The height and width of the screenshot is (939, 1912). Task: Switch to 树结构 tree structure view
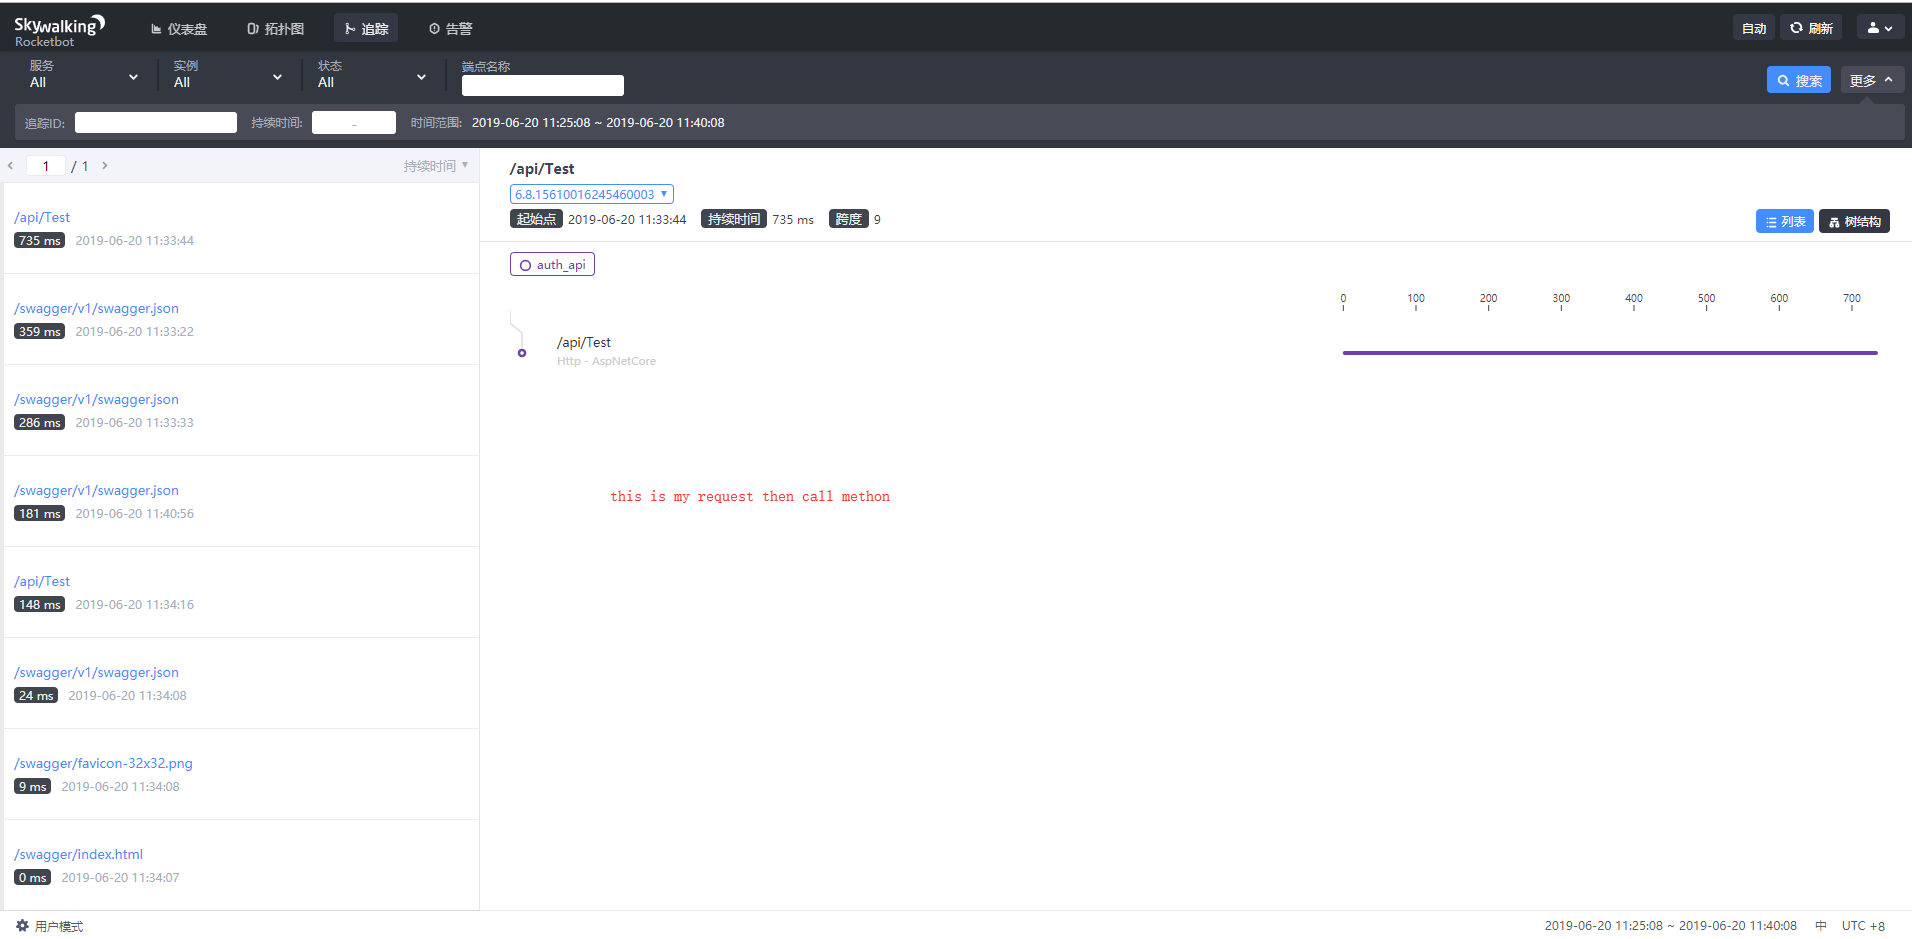pos(1853,221)
